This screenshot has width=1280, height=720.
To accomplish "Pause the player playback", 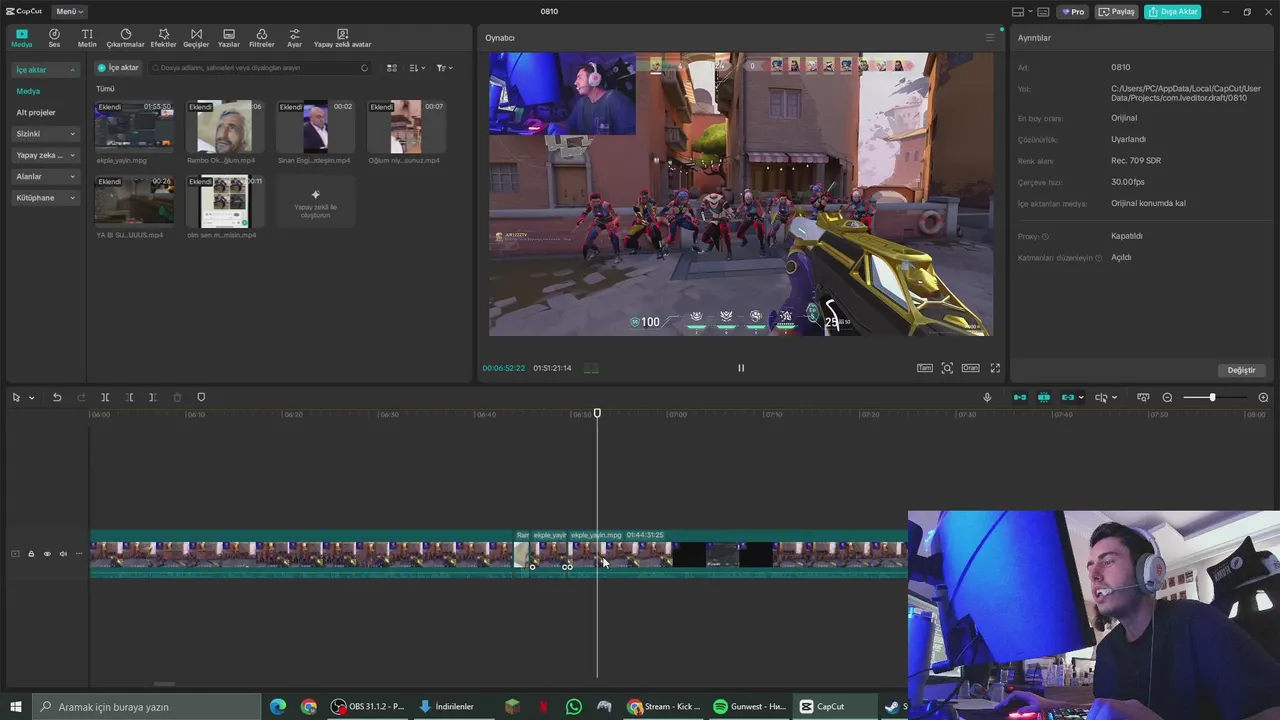I will (741, 368).
